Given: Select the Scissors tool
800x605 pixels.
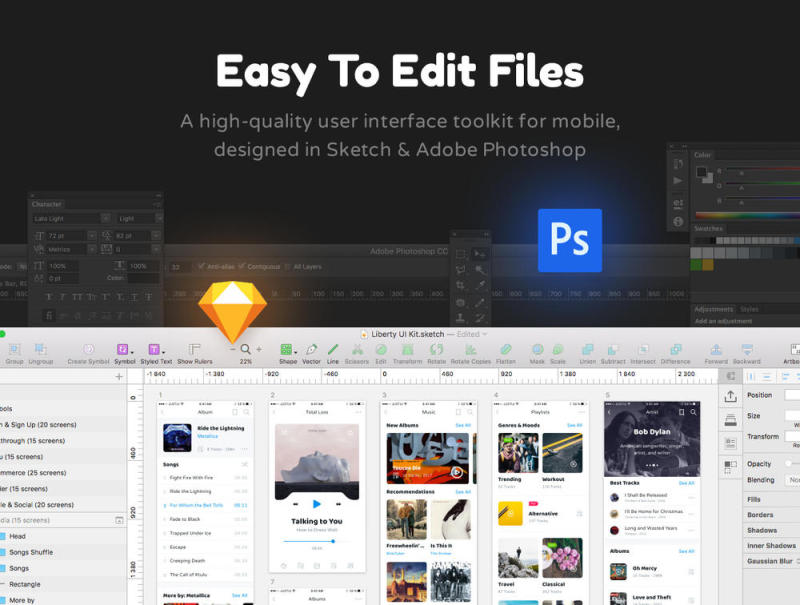Looking at the screenshot, I should pos(356,350).
